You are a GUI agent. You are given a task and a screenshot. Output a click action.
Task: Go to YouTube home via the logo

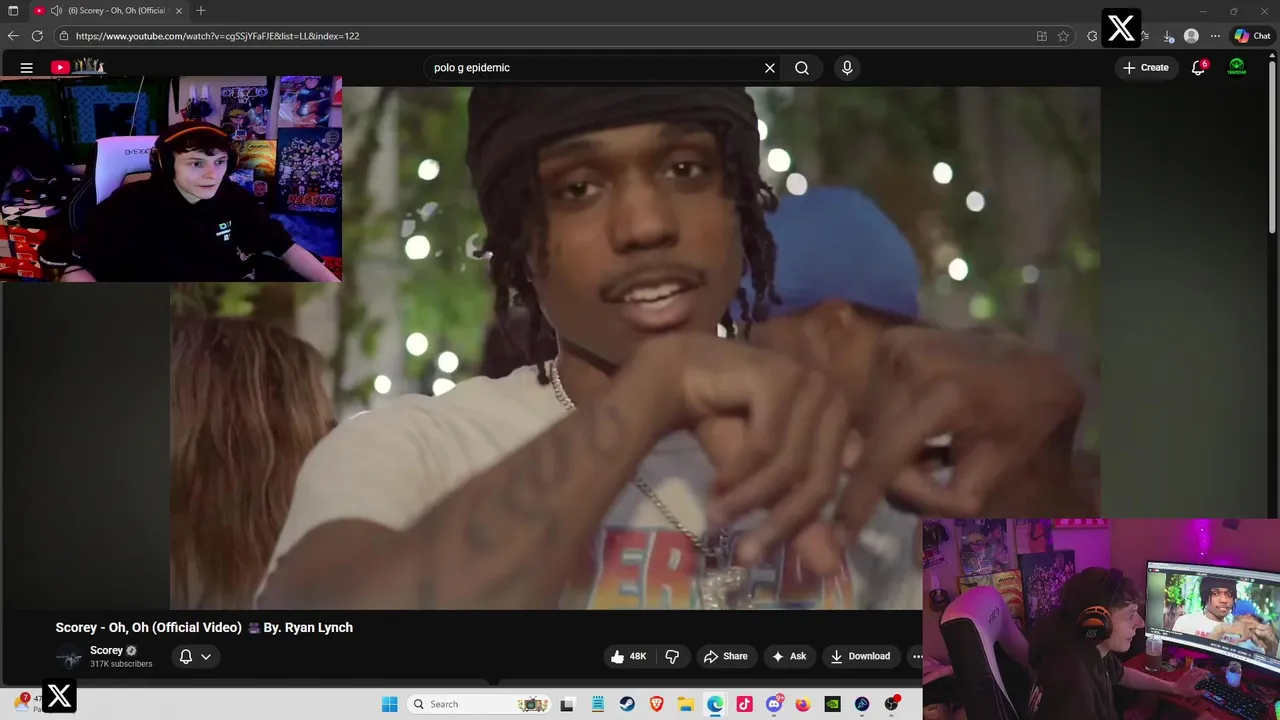pos(78,67)
